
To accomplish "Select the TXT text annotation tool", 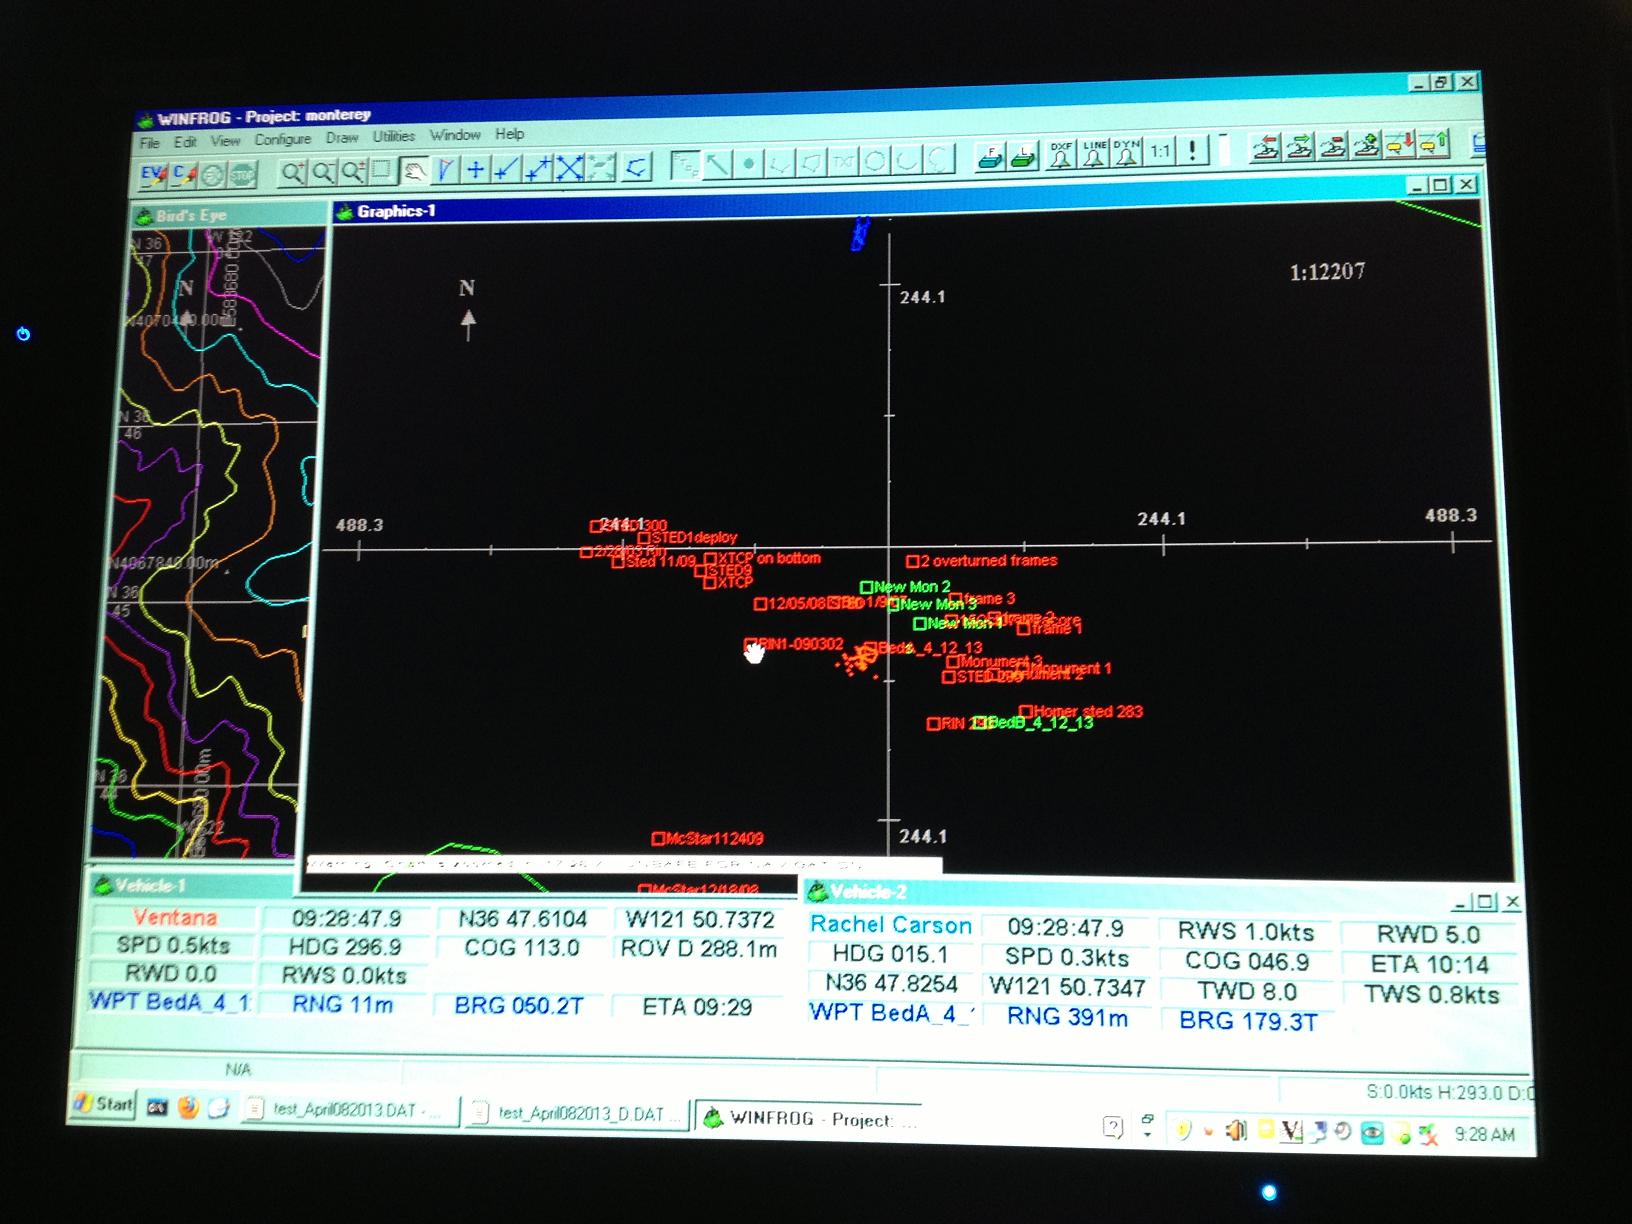I will [x=844, y=160].
